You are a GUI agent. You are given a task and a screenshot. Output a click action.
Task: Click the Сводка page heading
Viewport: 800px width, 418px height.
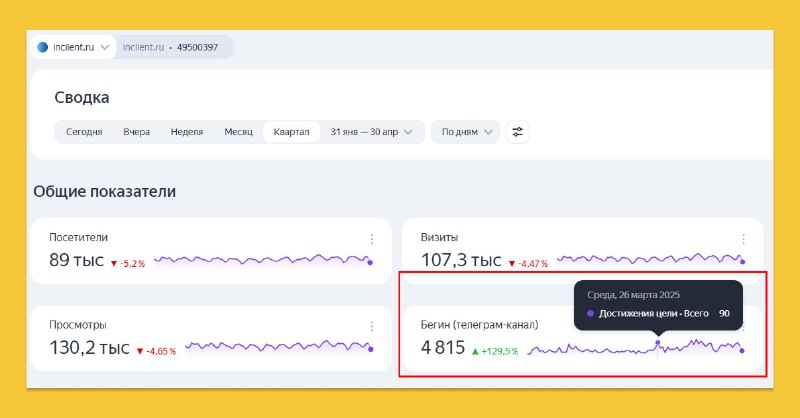(x=82, y=97)
